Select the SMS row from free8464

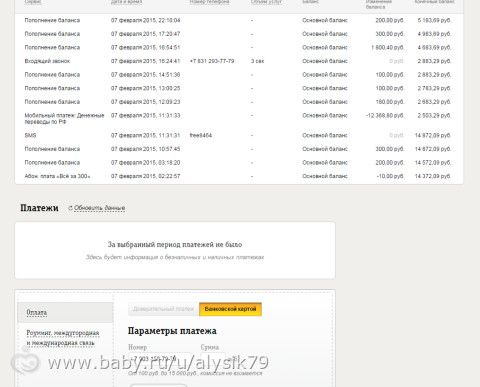tap(239, 135)
